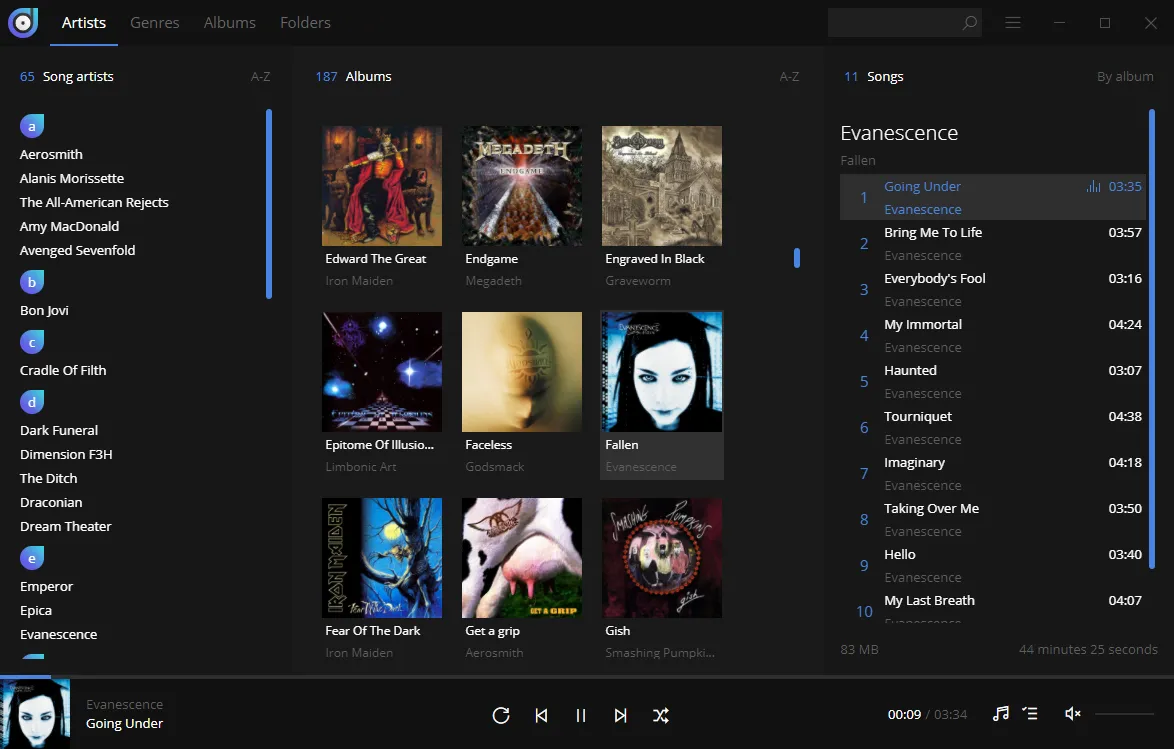Adjust the volume slider
The image size is (1174, 749).
pos(1125,715)
